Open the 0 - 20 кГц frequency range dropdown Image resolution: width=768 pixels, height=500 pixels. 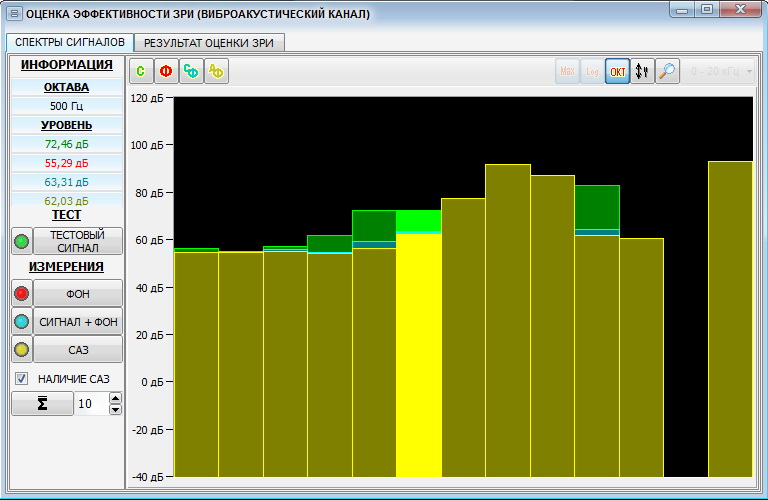tap(720, 72)
